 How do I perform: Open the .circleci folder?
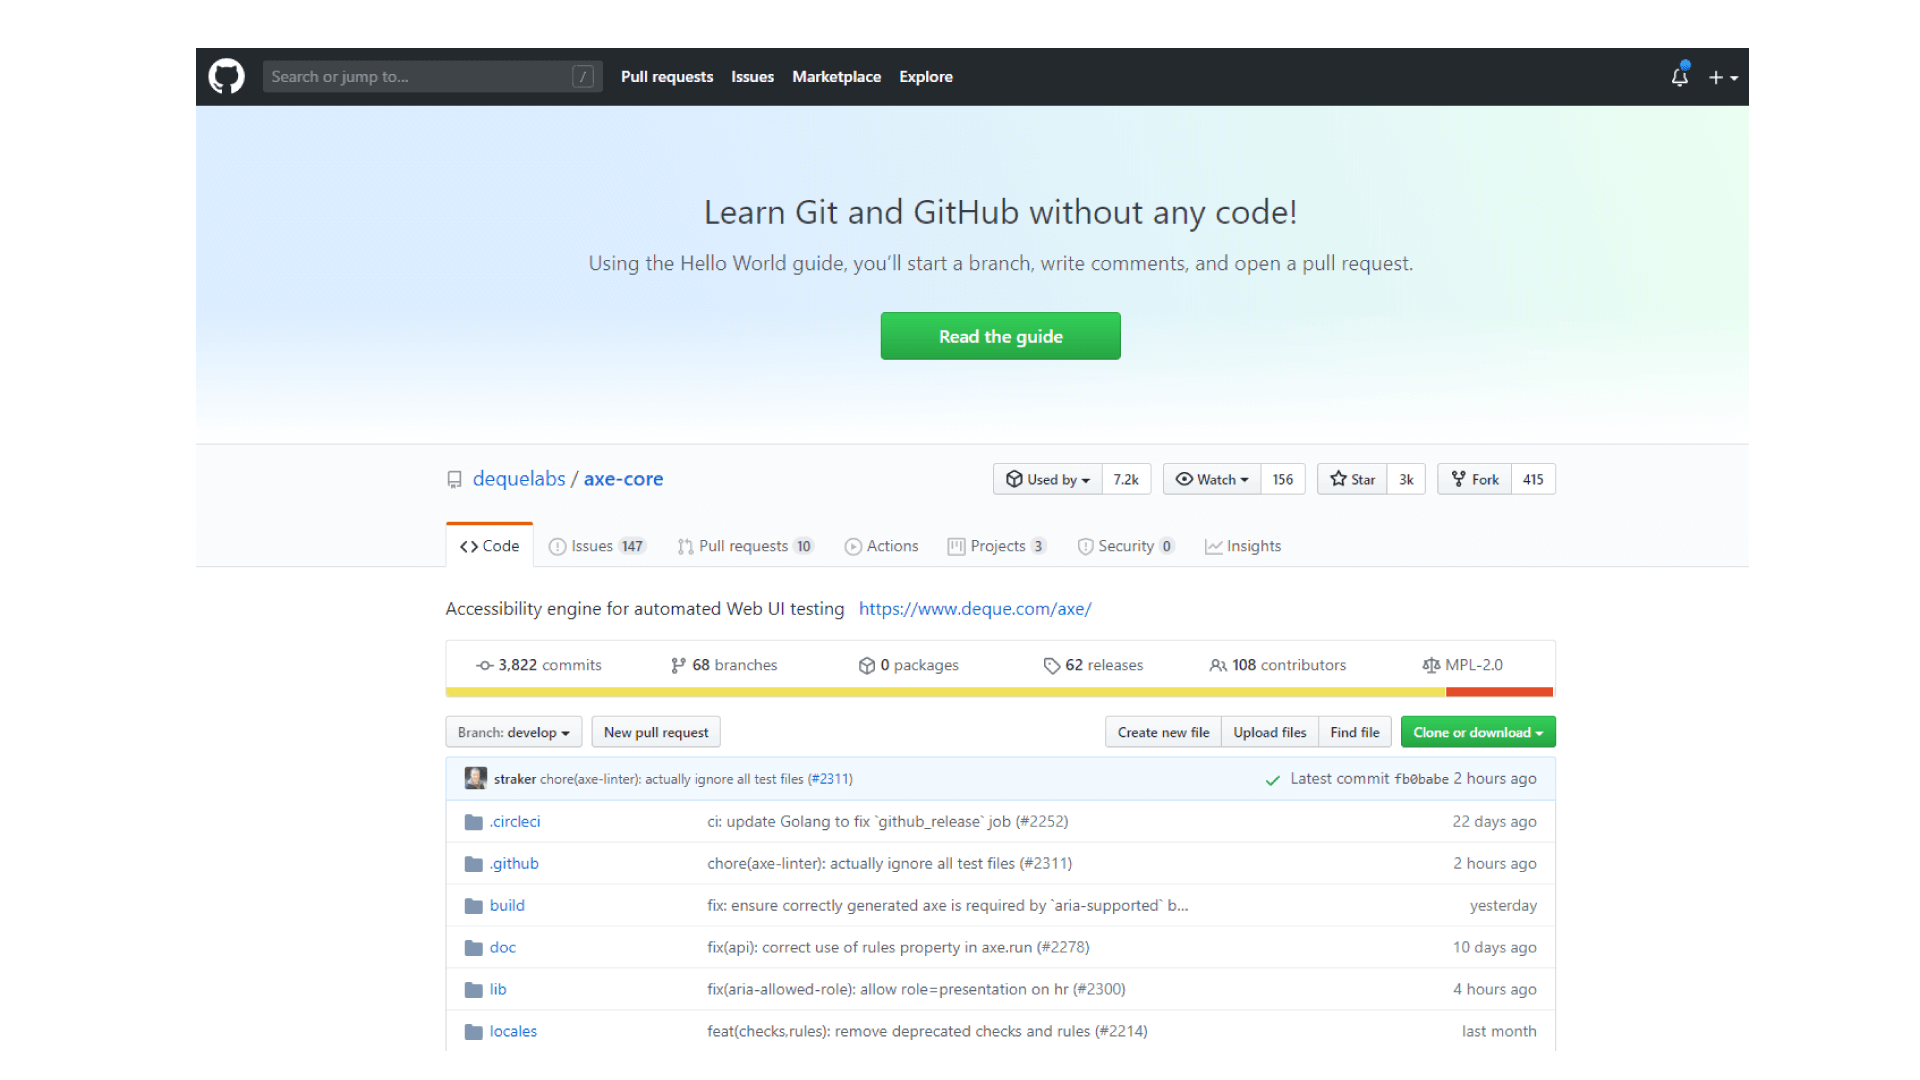pos(515,822)
